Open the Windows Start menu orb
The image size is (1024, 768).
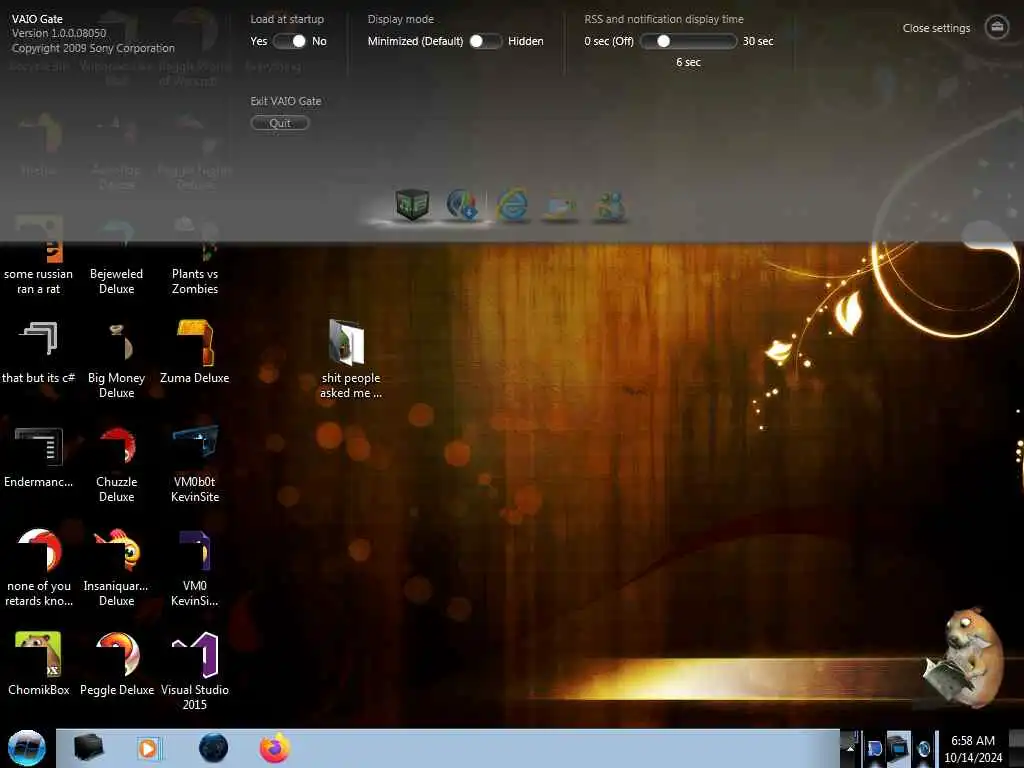click(x=27, y=748)
